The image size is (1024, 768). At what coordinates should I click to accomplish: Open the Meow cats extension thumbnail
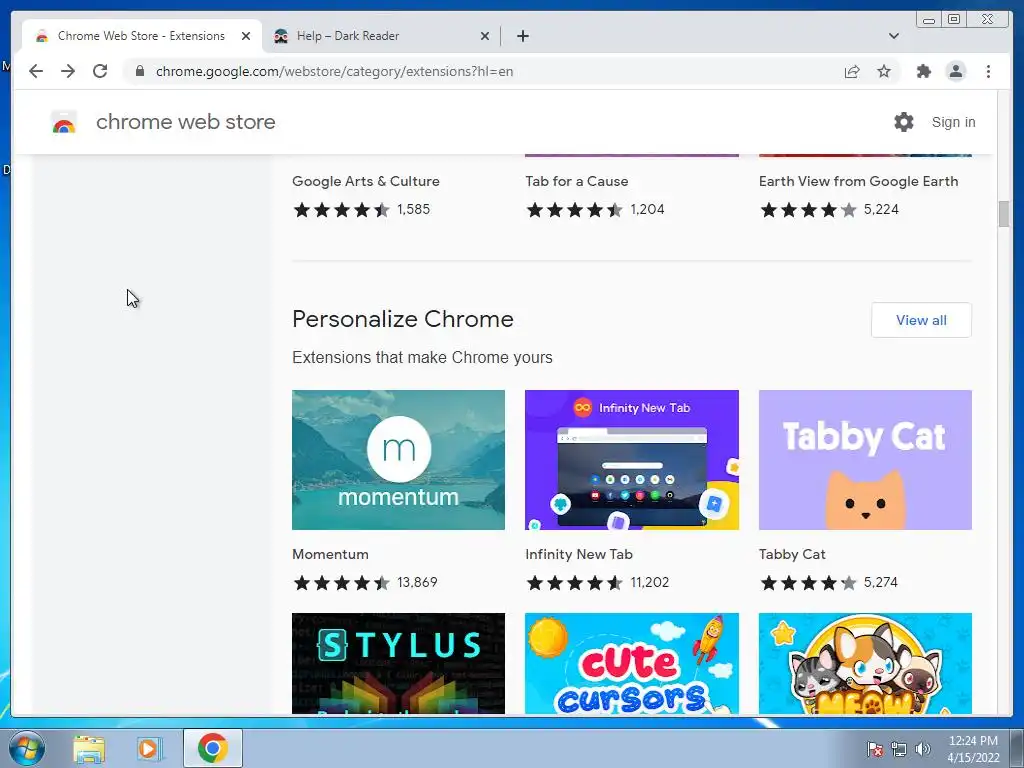pyautogui.click(x=865, y=663)
